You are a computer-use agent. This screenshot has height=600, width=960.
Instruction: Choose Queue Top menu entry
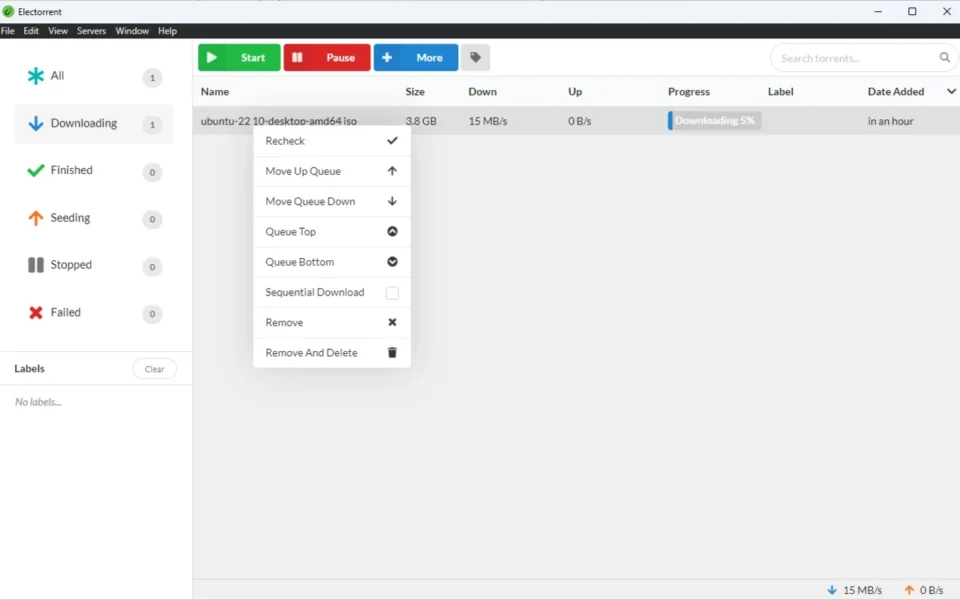(x=332, y=232)
